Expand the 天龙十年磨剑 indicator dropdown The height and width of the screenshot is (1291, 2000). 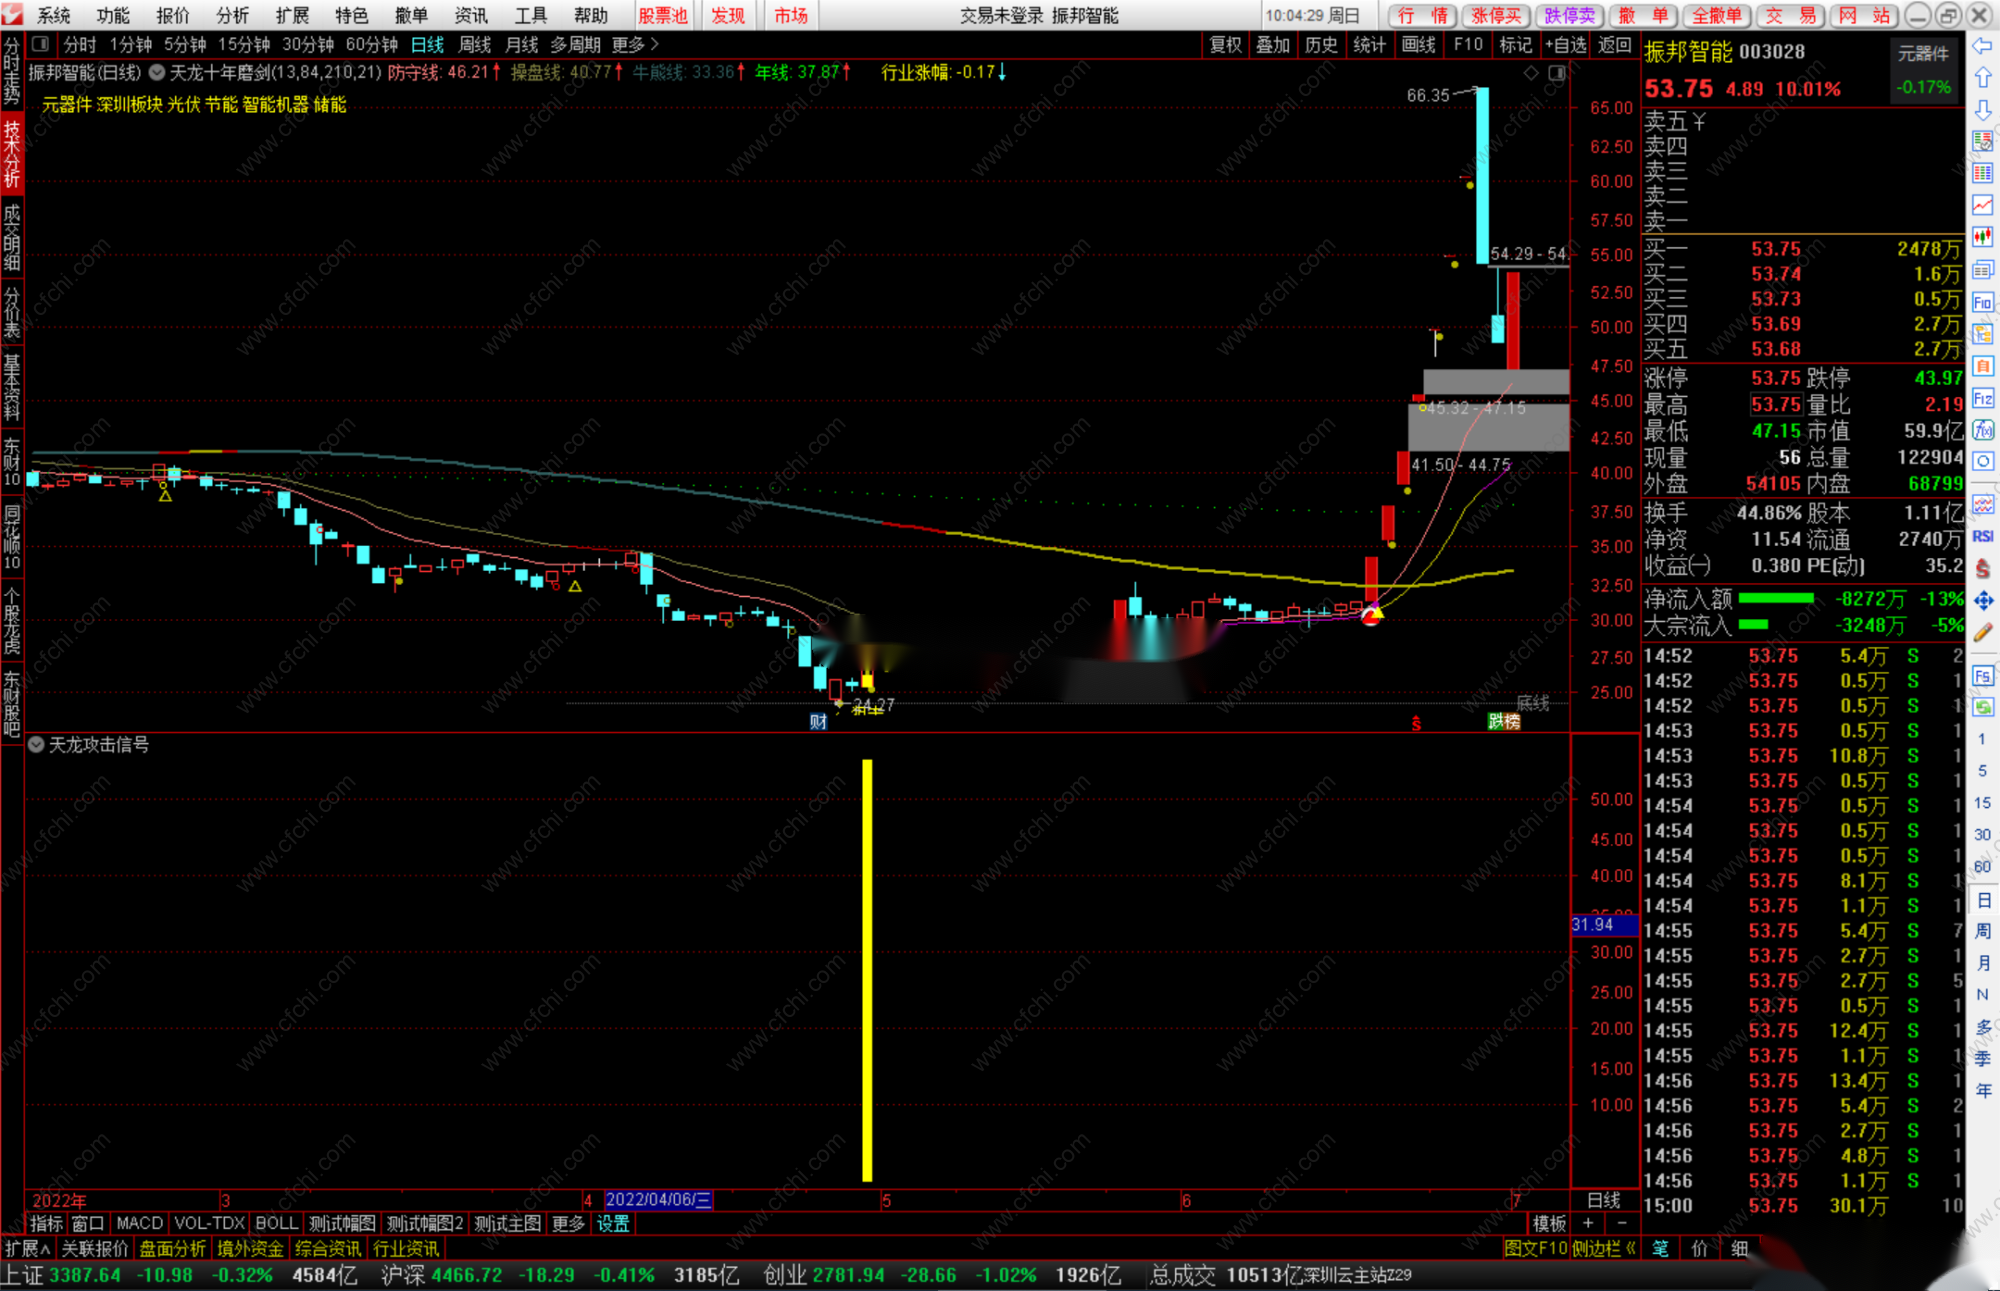157,72
